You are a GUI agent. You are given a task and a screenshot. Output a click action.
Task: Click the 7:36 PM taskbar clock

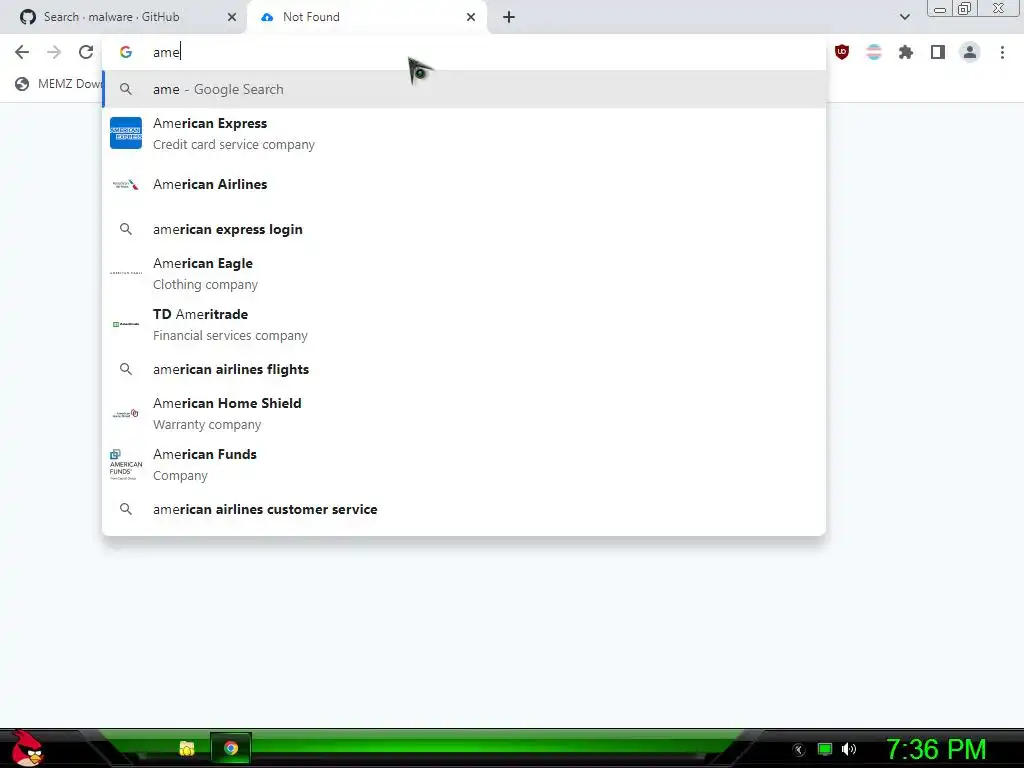coord(936,749)
